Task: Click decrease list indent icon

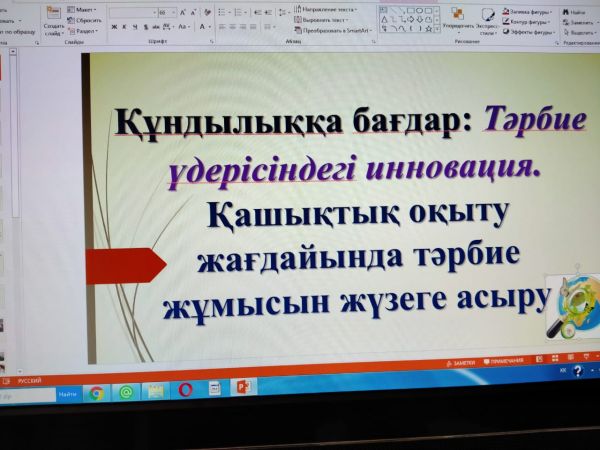Action: [258, 13]
